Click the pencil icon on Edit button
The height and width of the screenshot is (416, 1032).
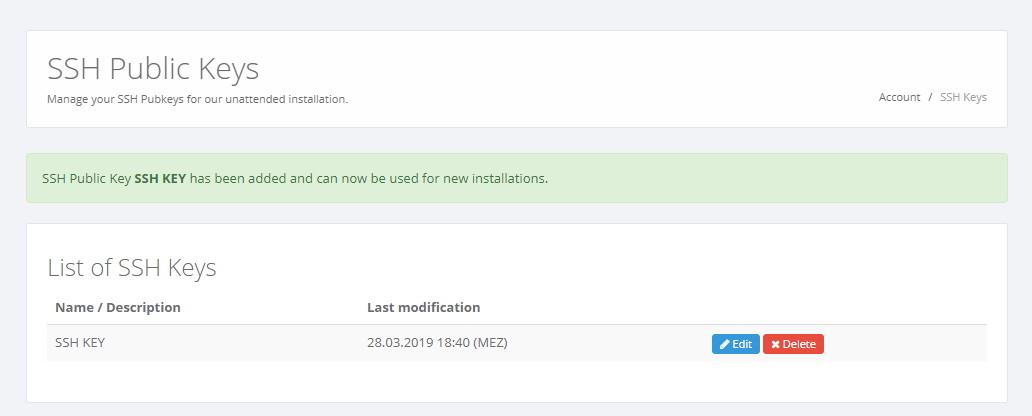pos(725,344)
